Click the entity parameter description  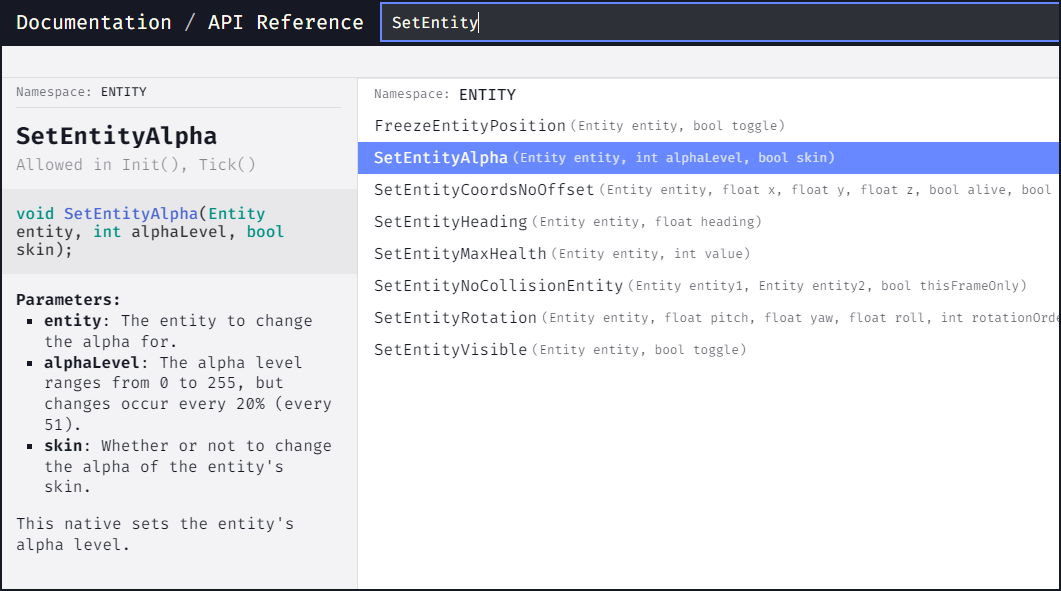click(x=178, y=330)
